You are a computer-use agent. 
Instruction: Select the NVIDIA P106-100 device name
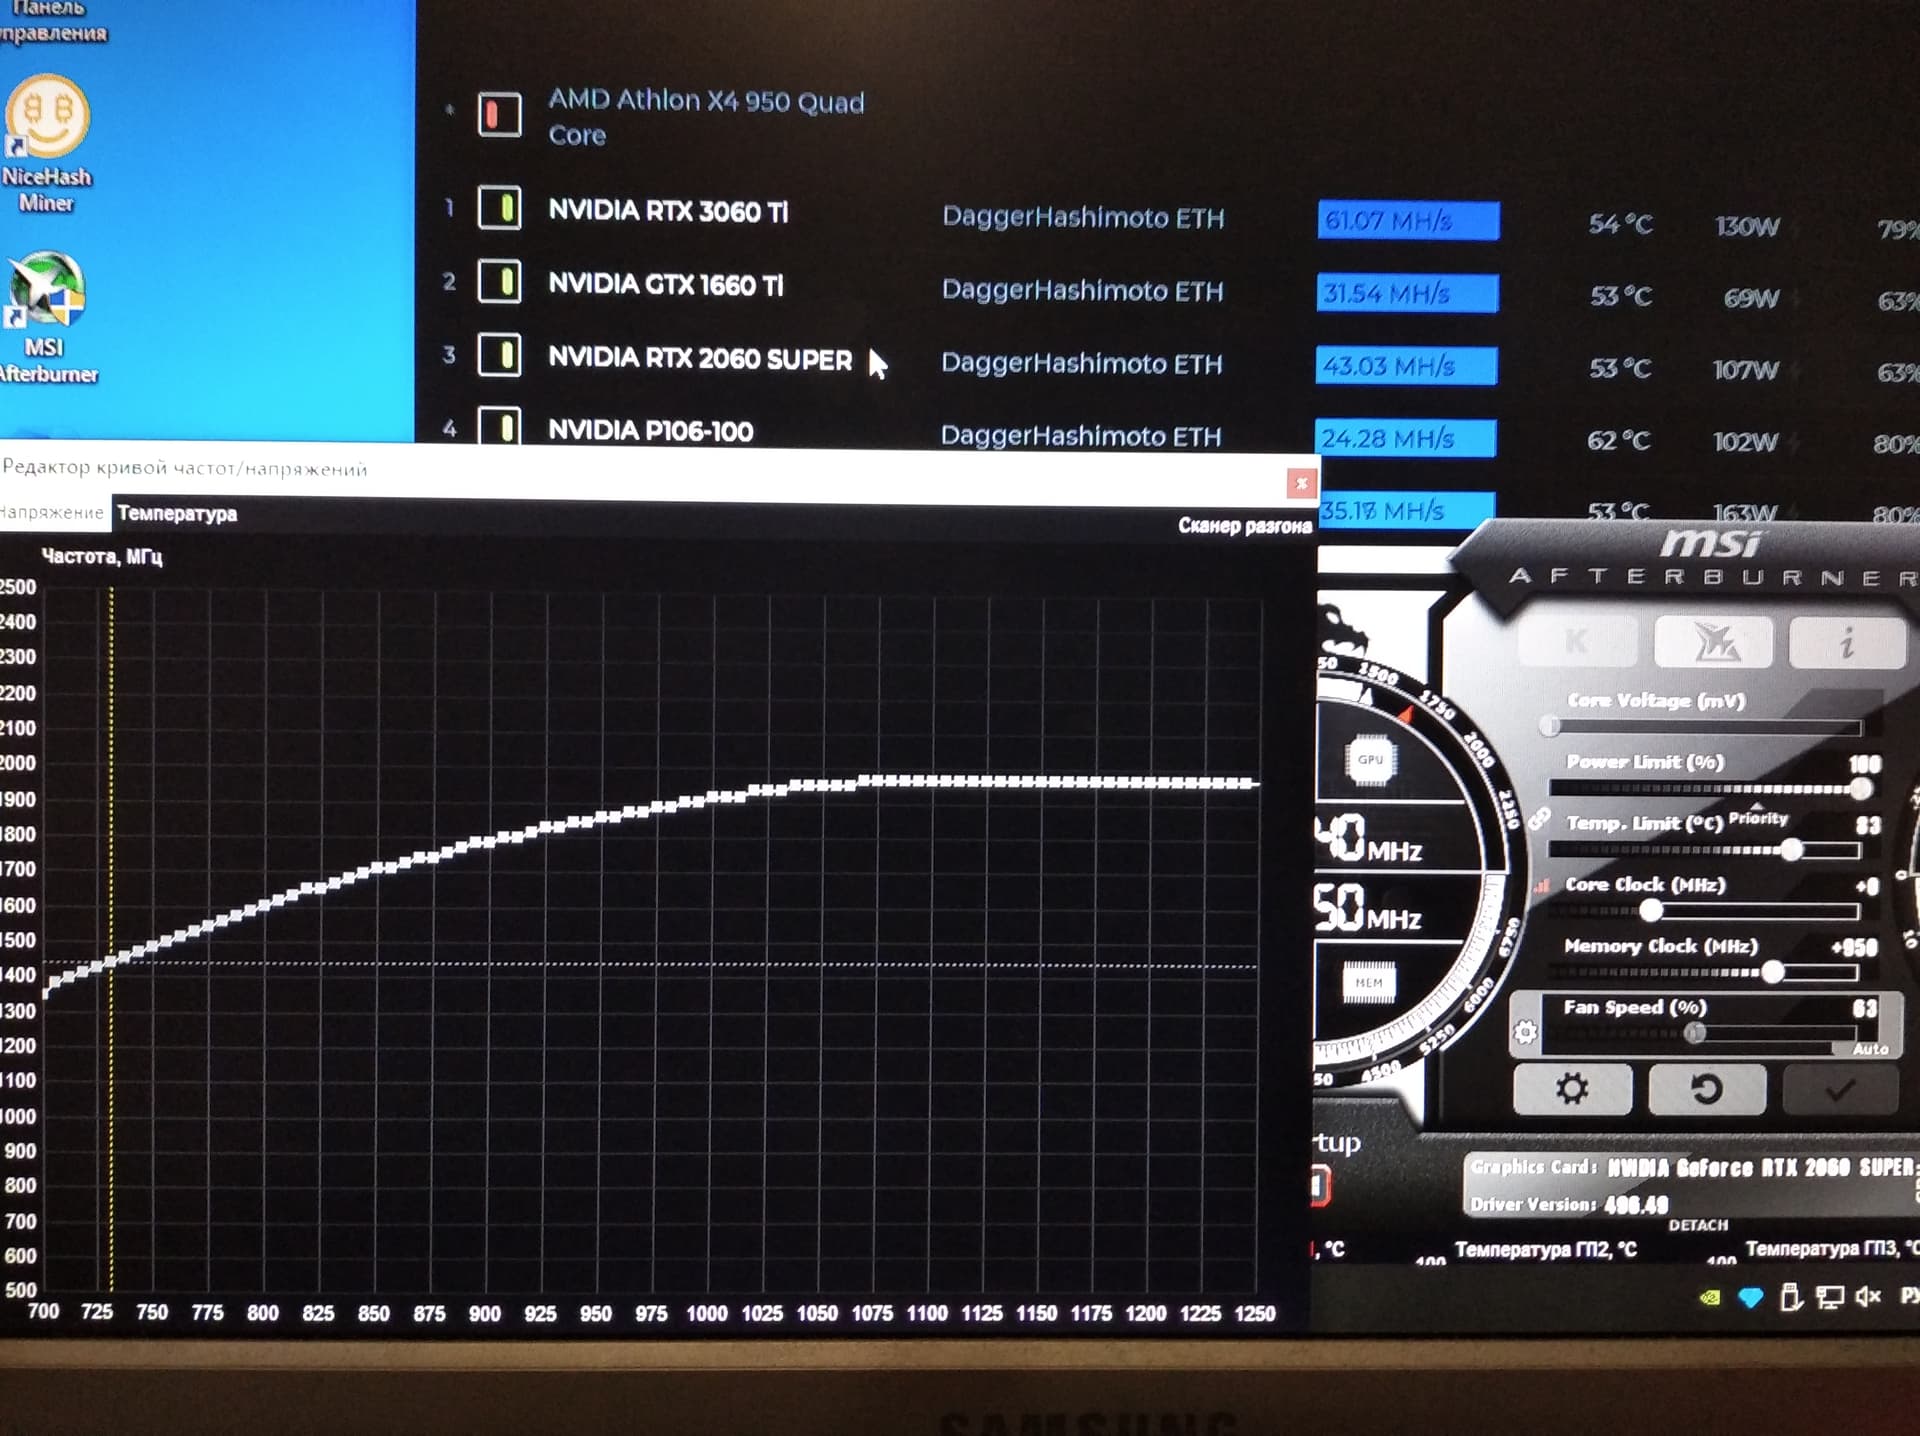click(650, 431)
